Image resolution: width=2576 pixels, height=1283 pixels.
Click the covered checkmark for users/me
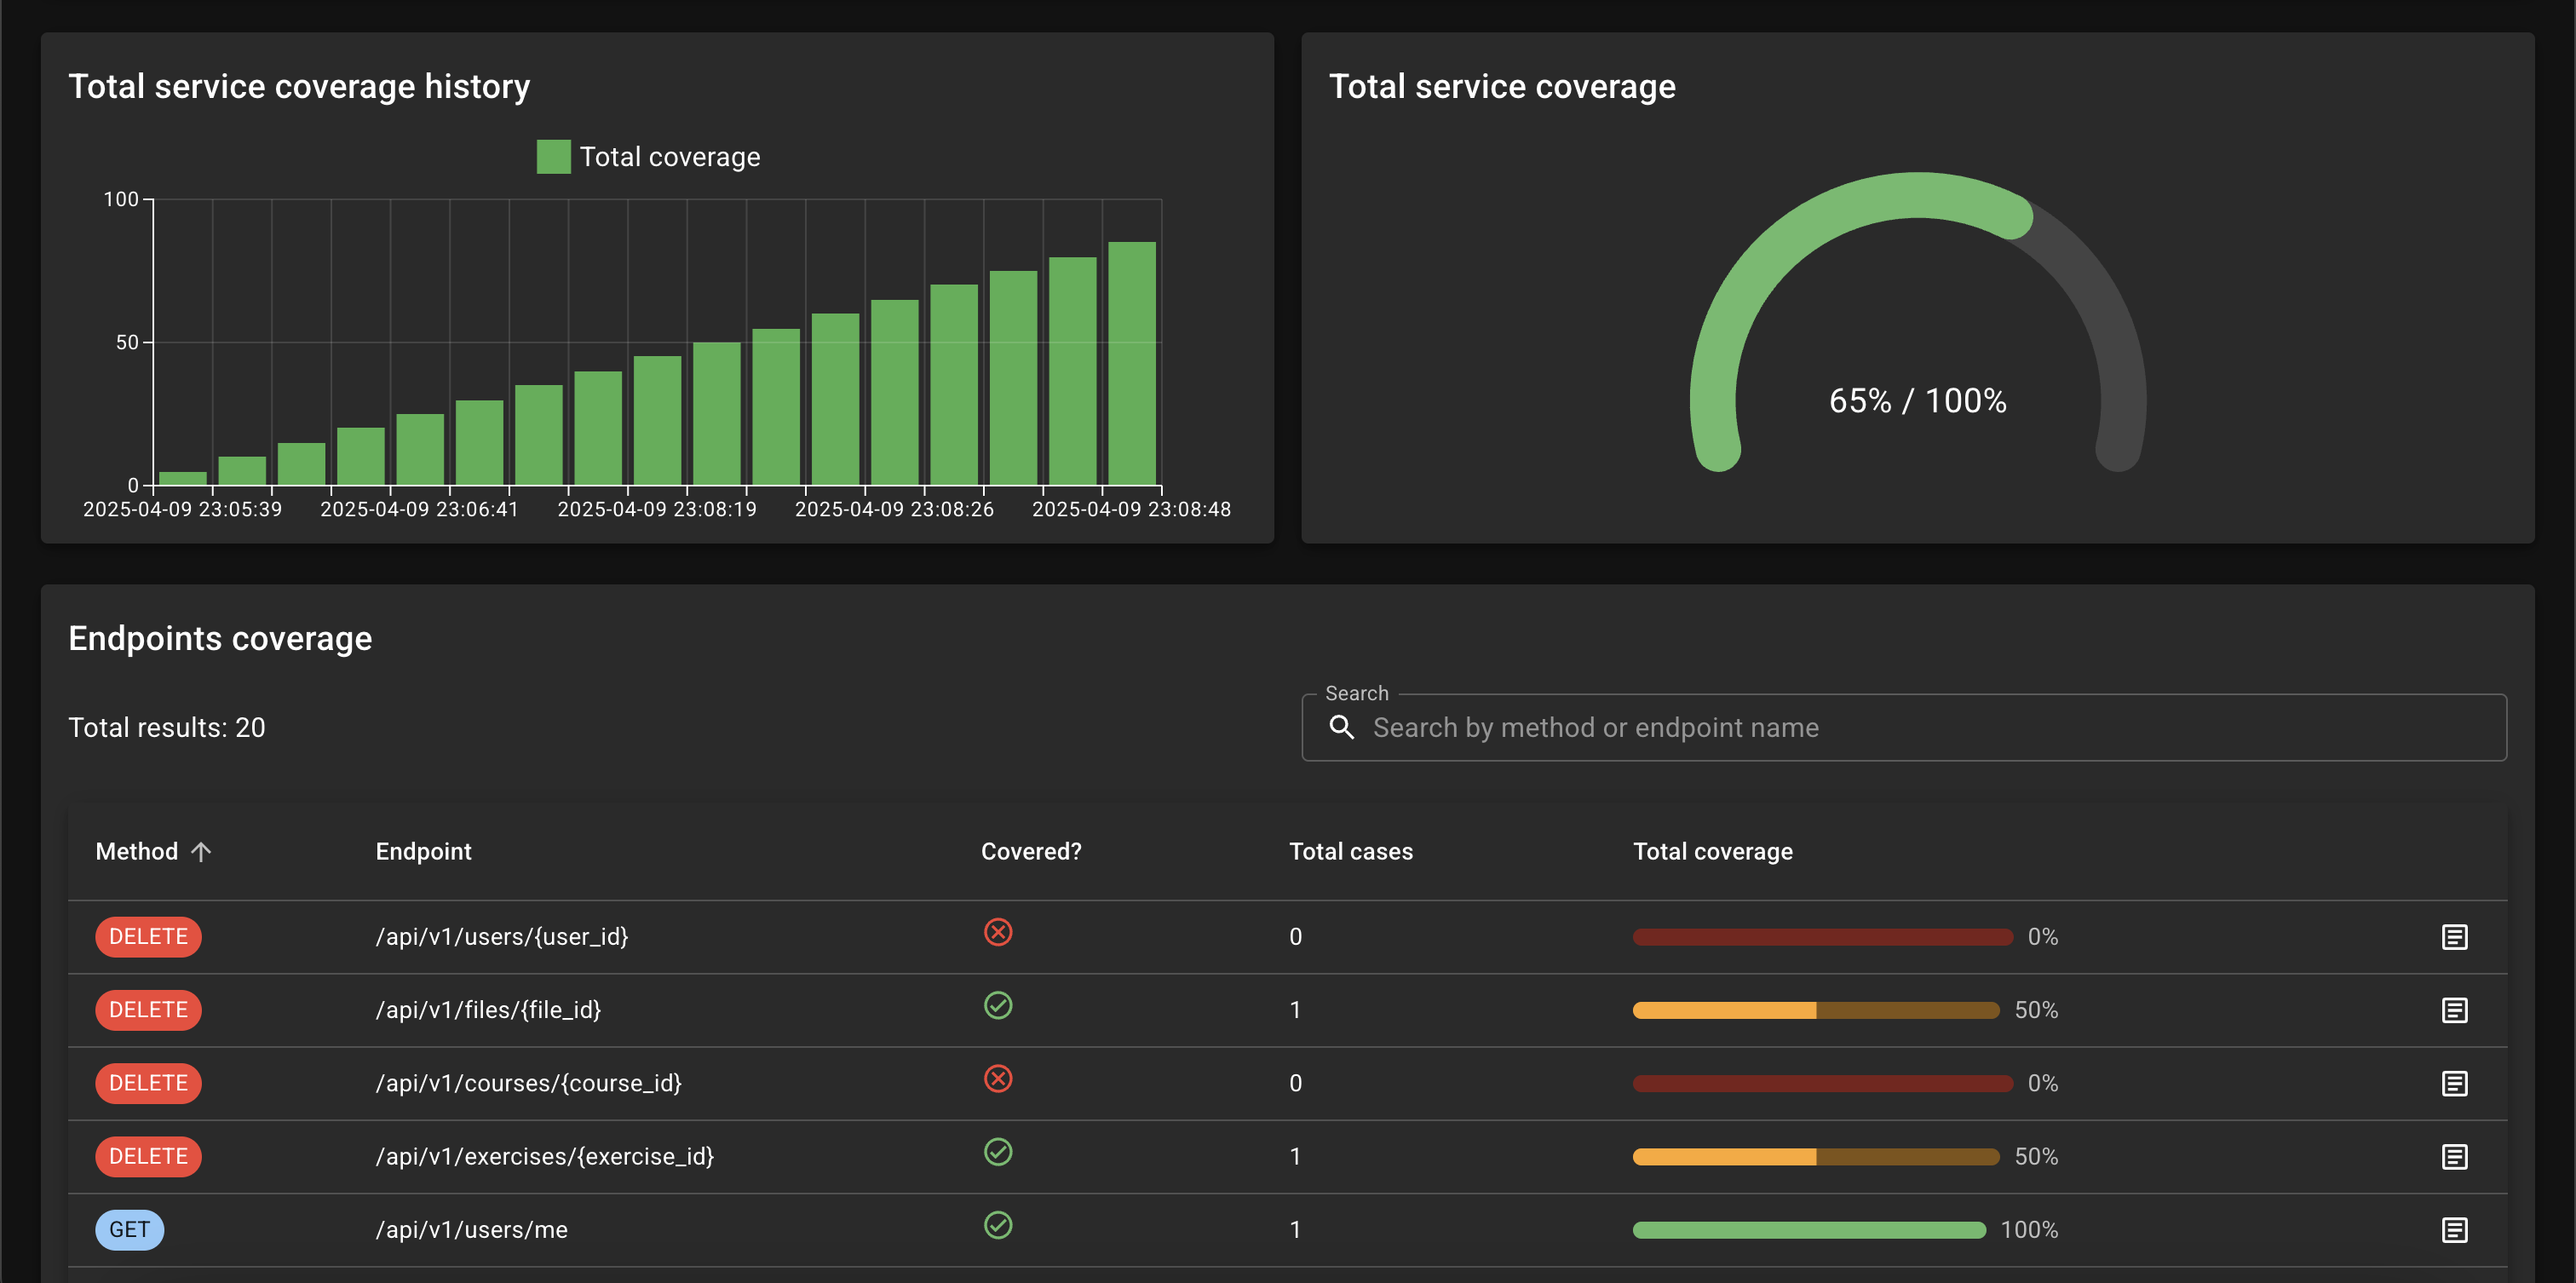pyautogui.click(x=998, y=1225)
